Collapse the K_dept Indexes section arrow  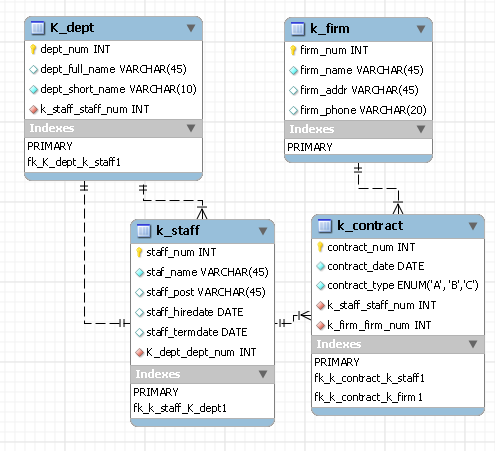(x=191, y=128)
